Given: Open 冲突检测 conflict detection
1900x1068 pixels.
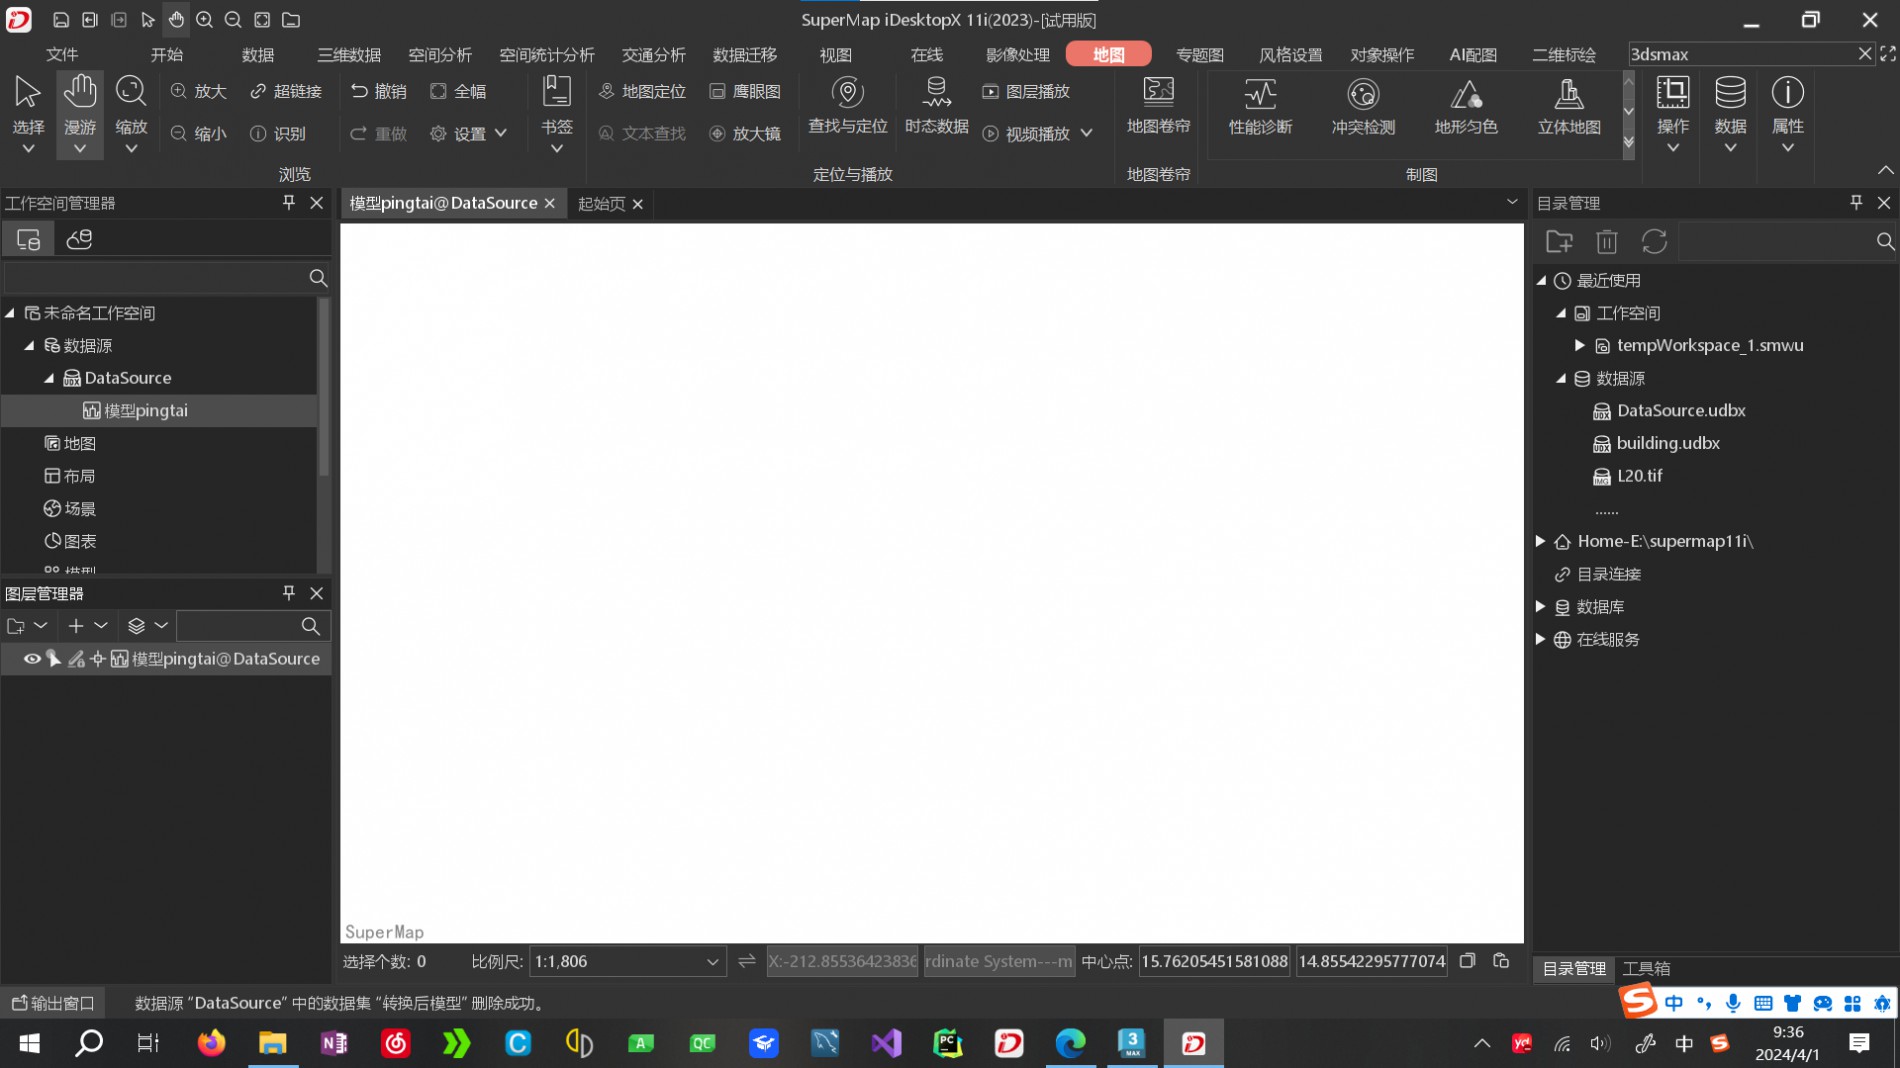Looking at the screenshot, I should pyautogui.click(x=1363, y=108).
